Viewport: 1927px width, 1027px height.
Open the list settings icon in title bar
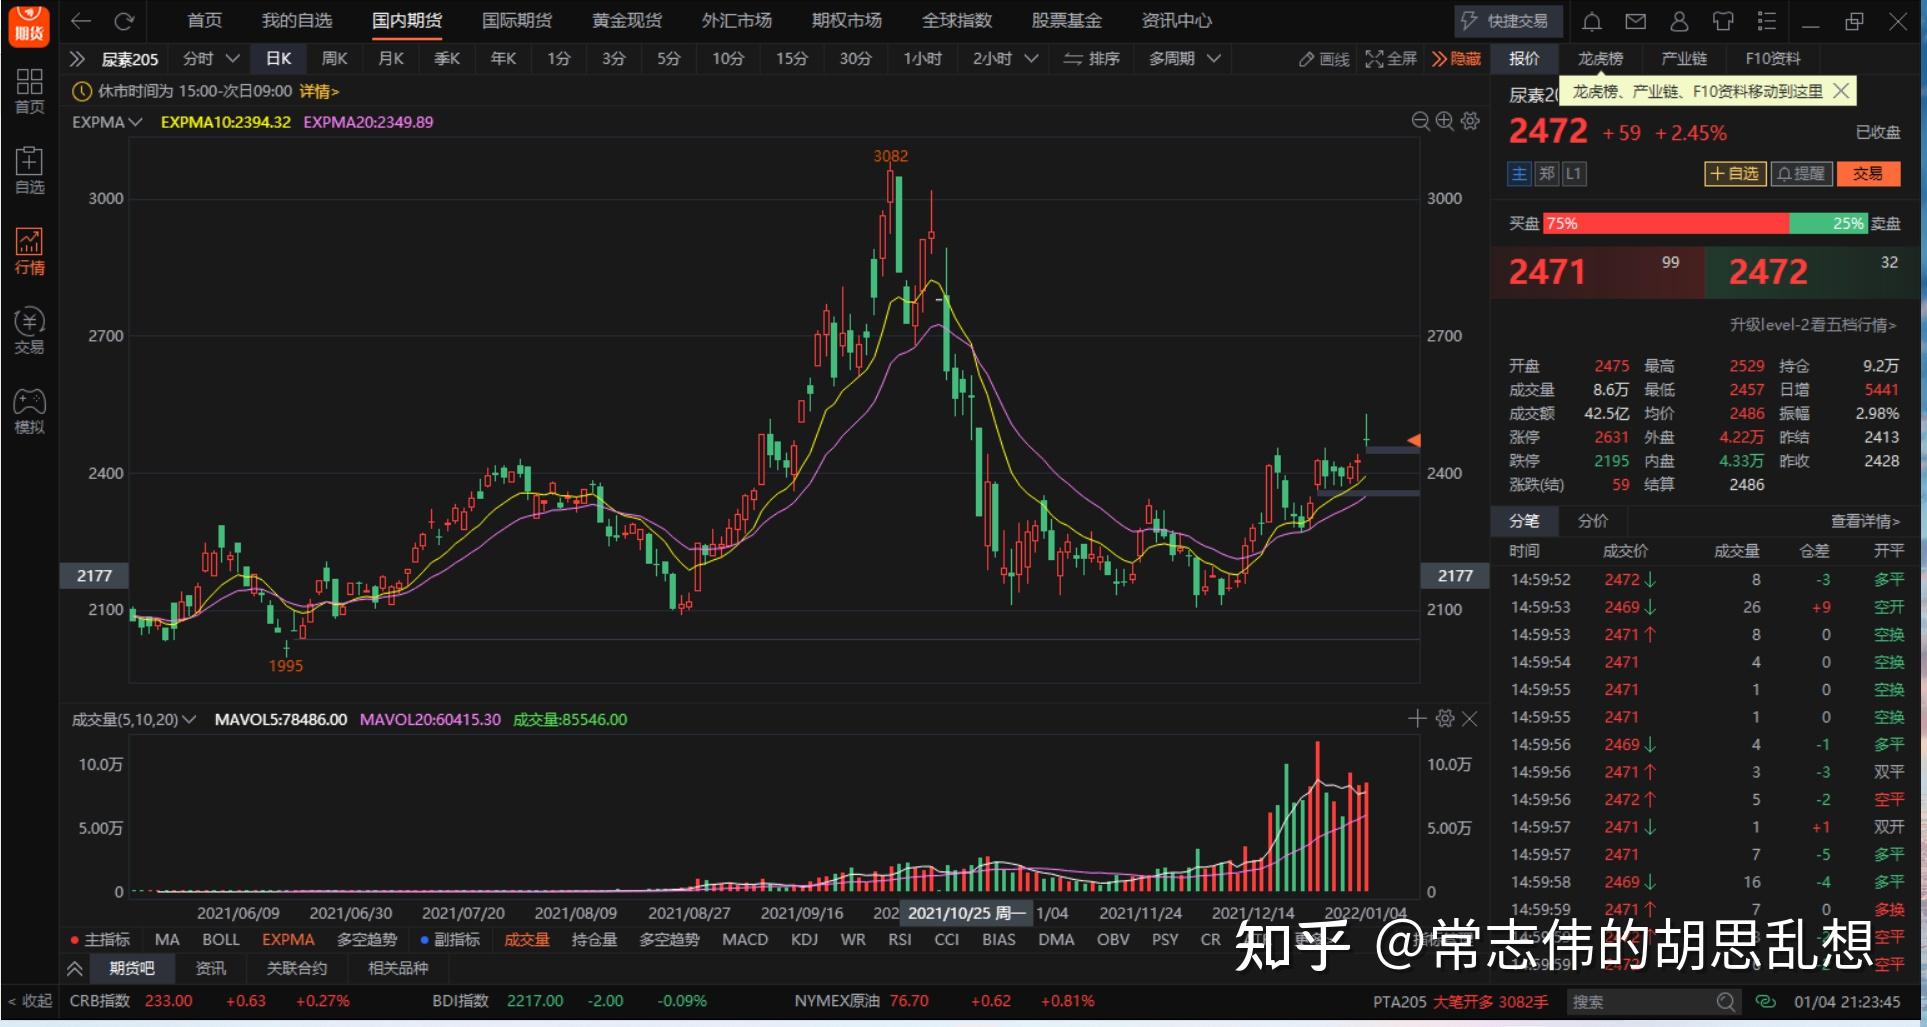(x=1767, y=21)
